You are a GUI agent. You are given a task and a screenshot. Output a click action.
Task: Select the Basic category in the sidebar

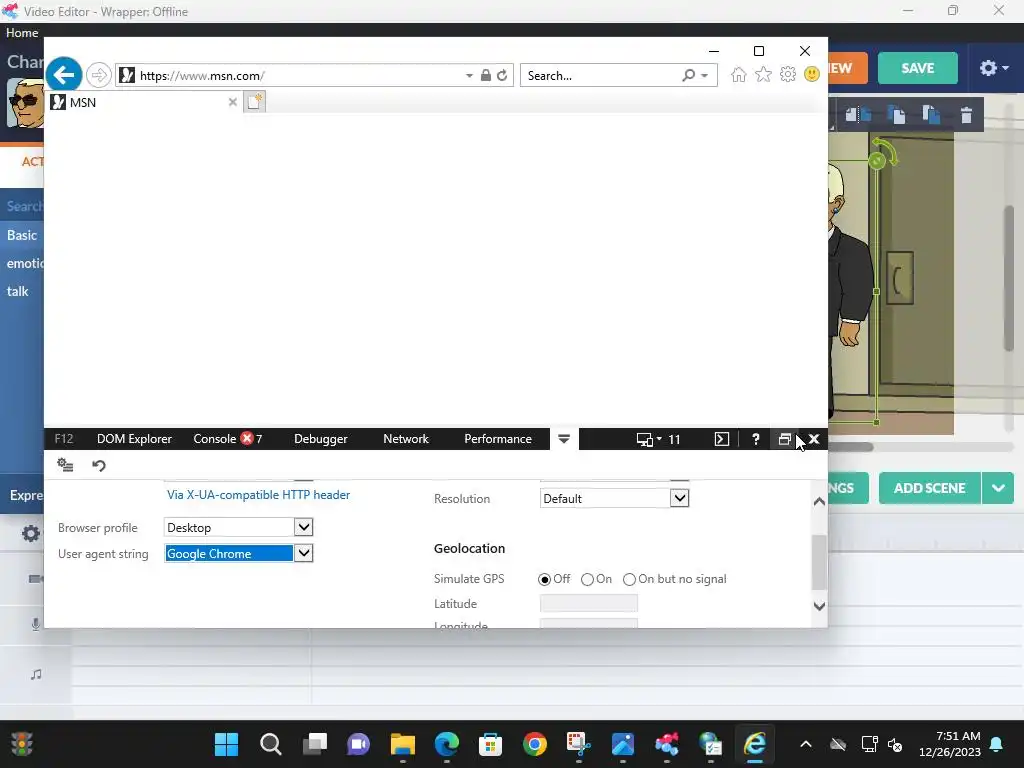tap(22, 235)
